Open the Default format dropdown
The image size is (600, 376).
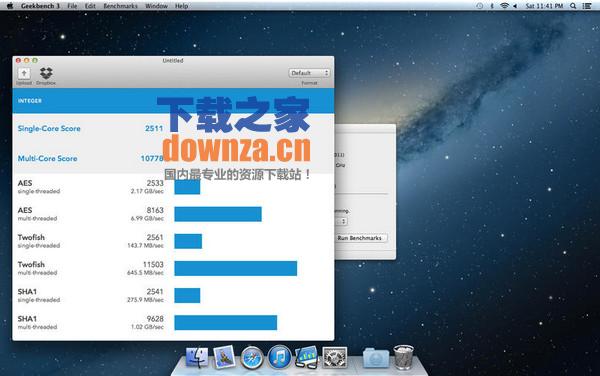point(309,73)
